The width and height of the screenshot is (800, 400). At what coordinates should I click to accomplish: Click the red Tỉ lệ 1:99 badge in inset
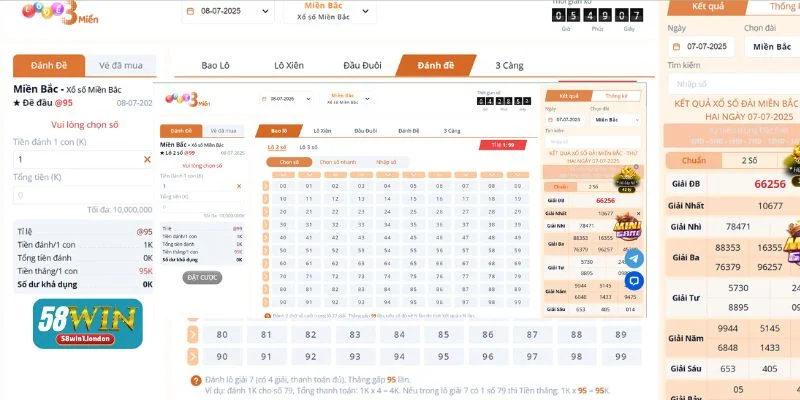pyautogui.click(x=503, y=145)
